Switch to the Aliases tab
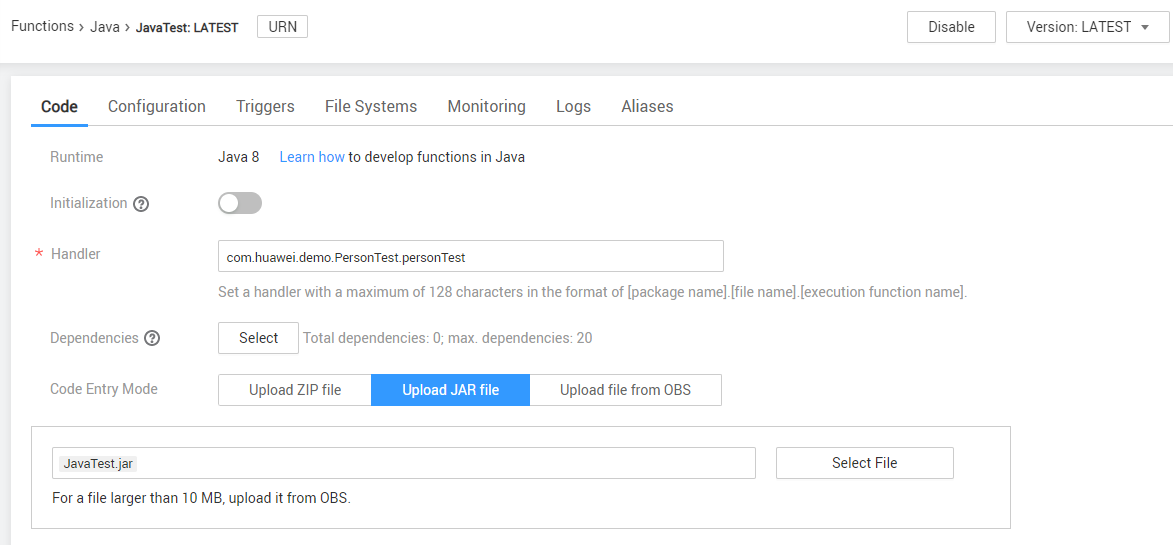 [x=647, y=106]
